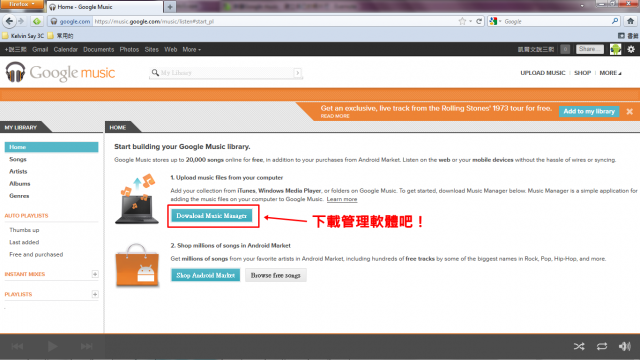Viewport: 640px width, 360px height.
Task: Open Firefox home page icon
Action: 631,21
